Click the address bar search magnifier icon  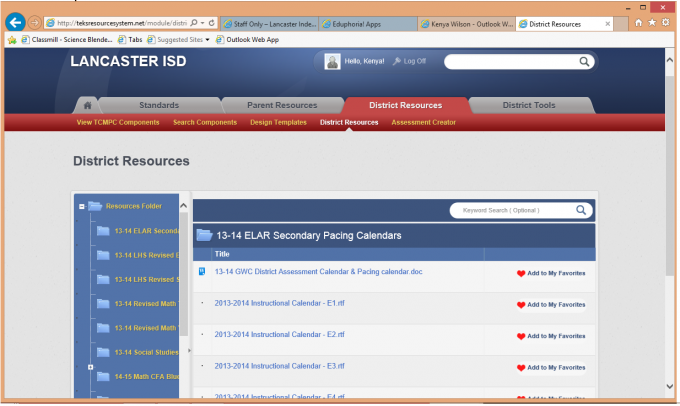pos(194,23)
